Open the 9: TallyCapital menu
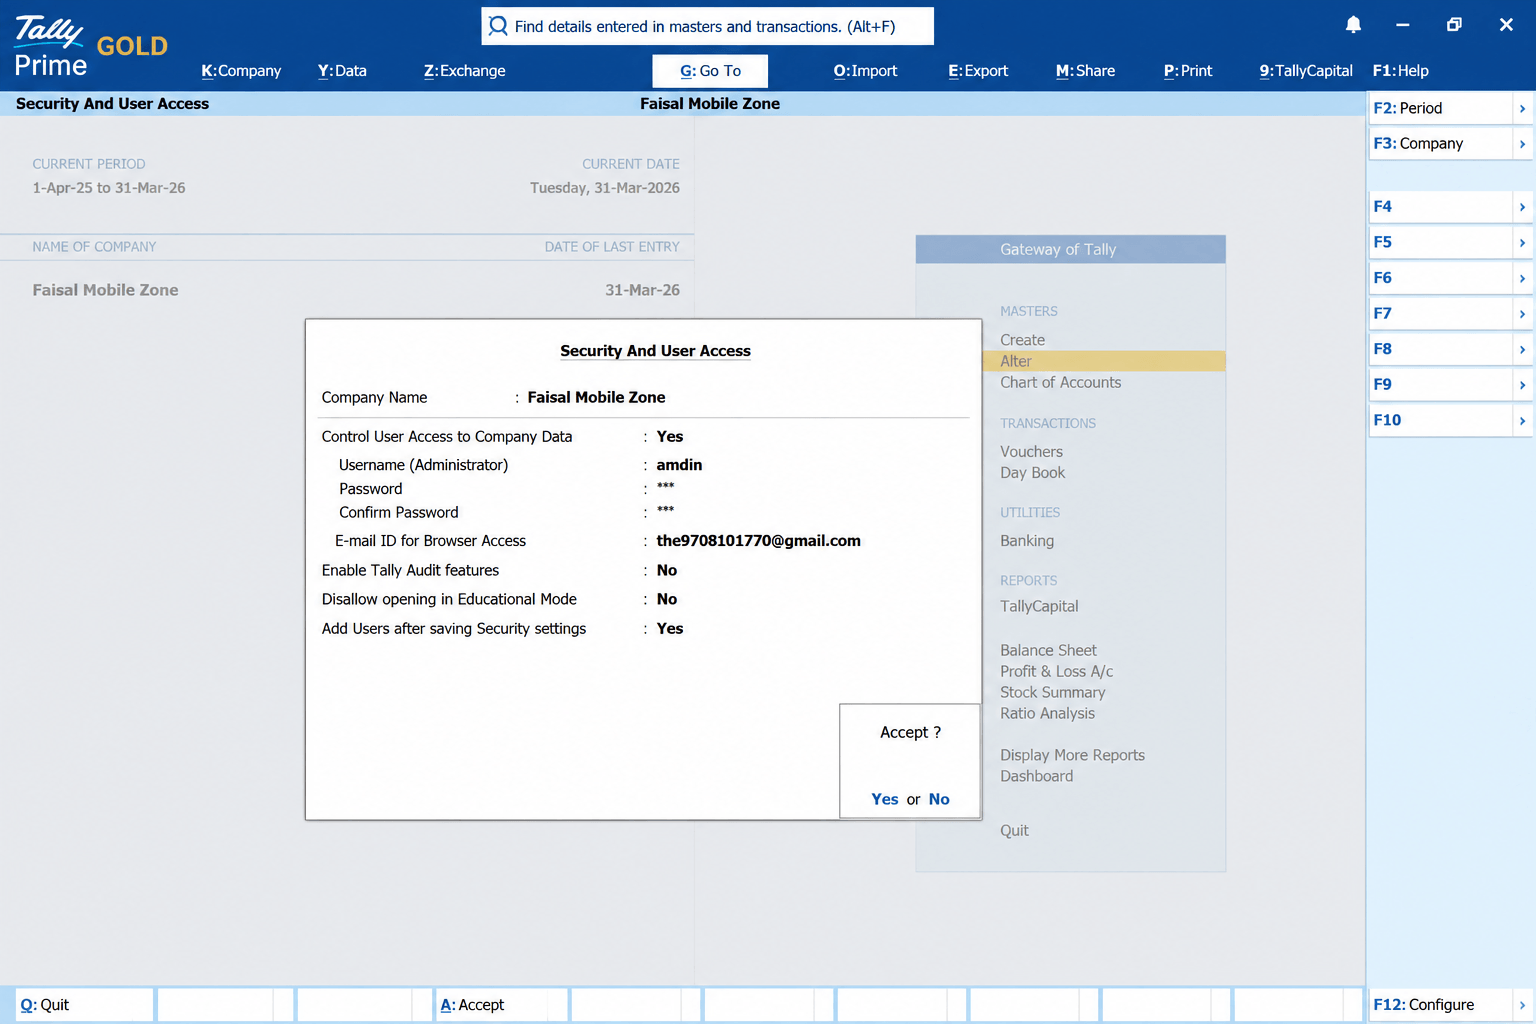The width and height of the screenshot is (1536, 1024). [1306, 71]
